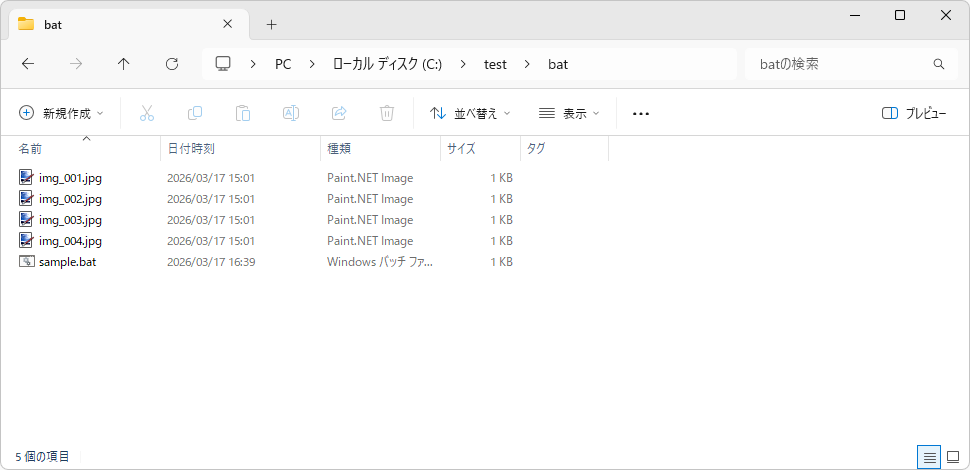Click Paint.NET Image type for img_001.jpg
Screen dimensions: 970x470
370,178
